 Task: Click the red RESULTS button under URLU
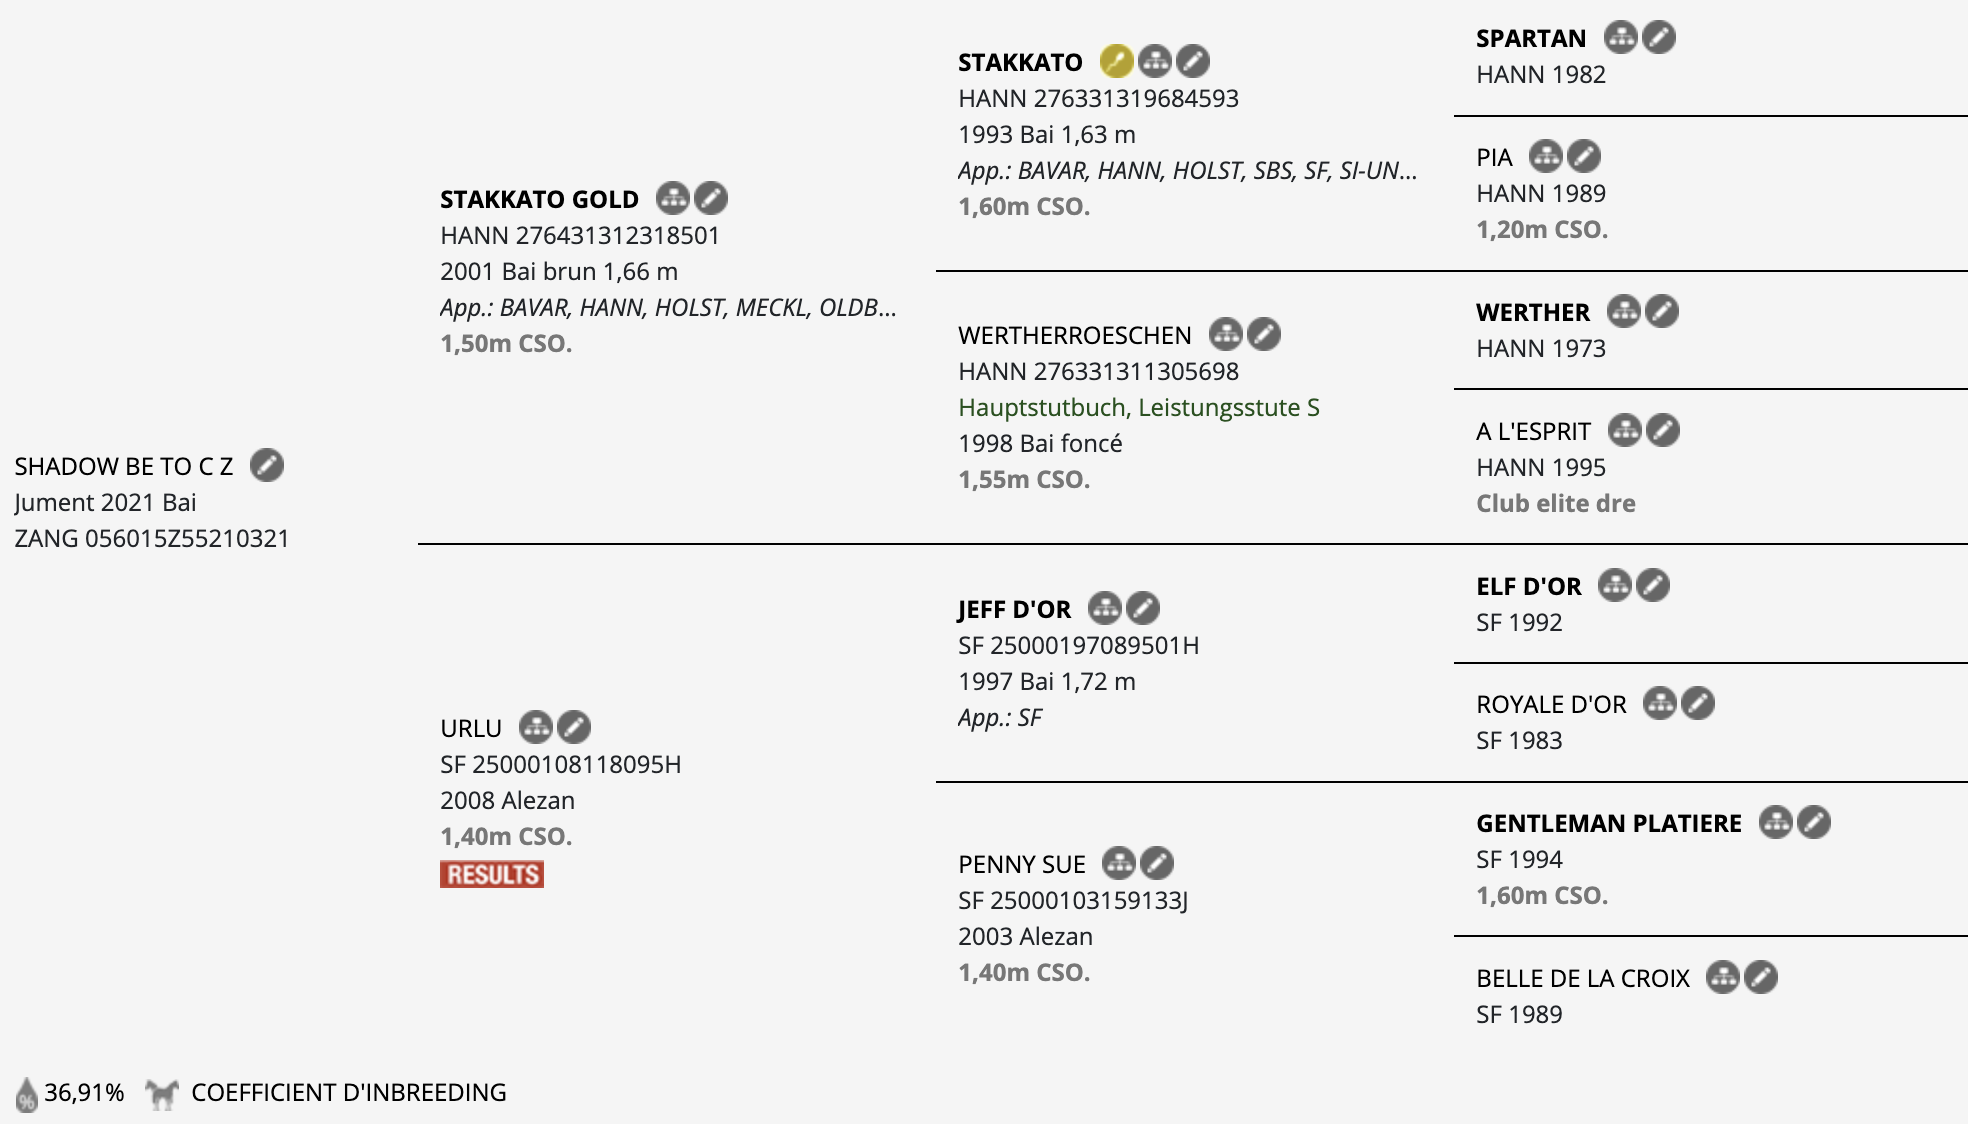[x=492, y=874]
